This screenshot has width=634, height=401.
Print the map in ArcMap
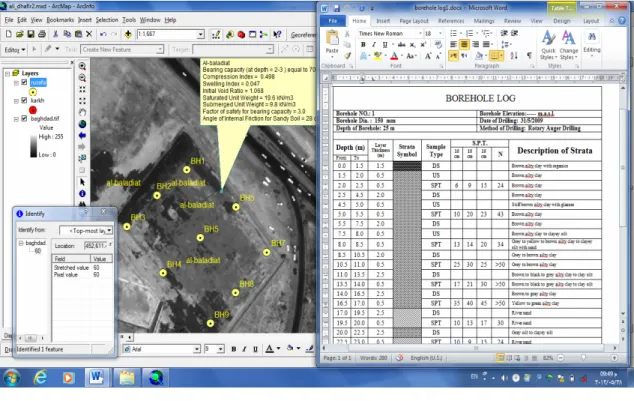pos(42,34)
